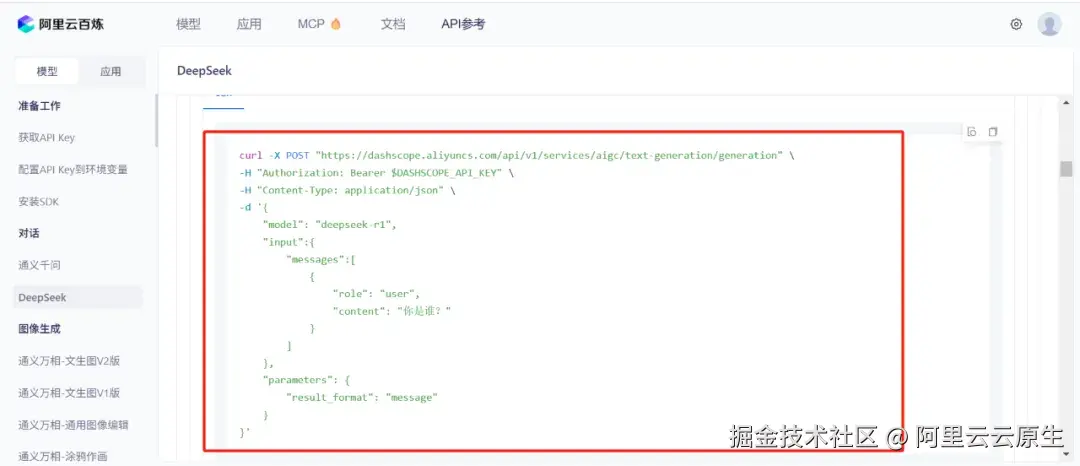Switch to the sidebar 应用 tab
This screenshot has height=466, width=1080.
point(111,72)
